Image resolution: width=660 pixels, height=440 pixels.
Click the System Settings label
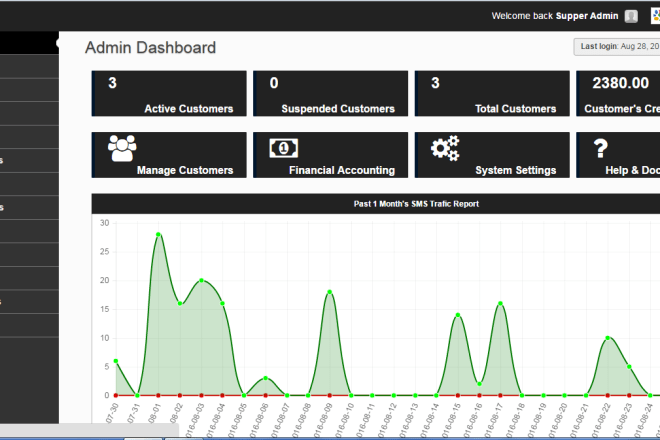516,170
